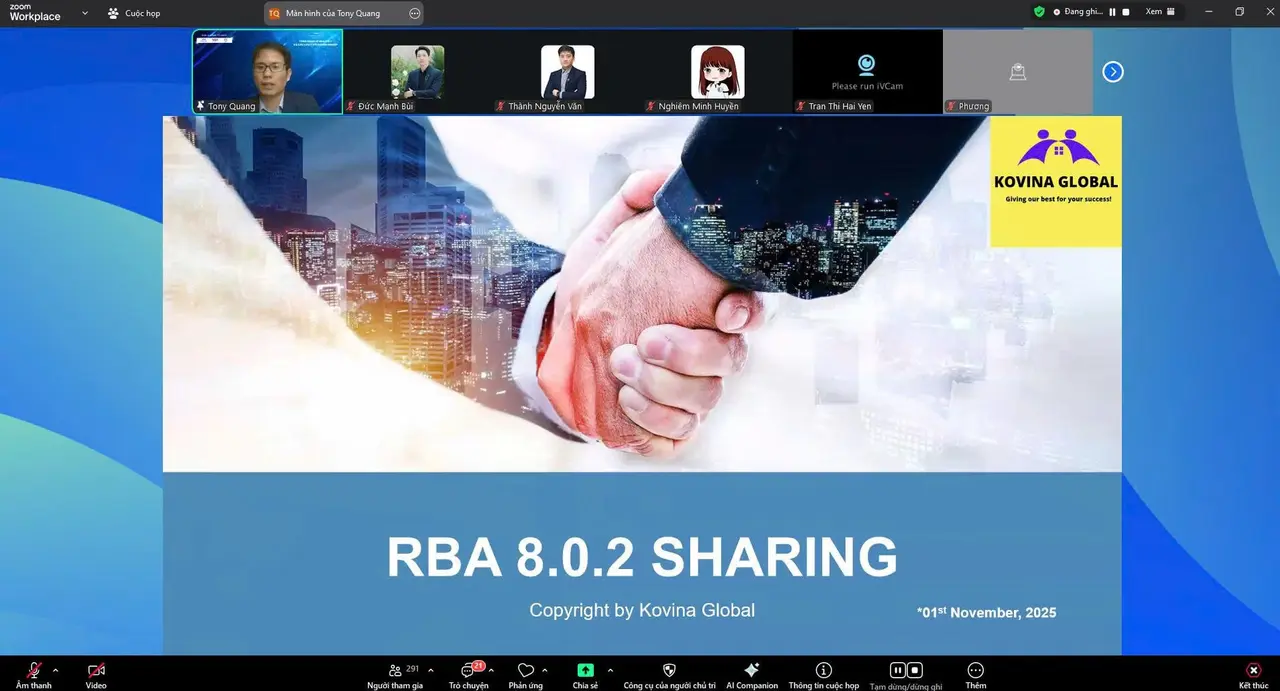Select Nghiêm Minh Huyền video thumbnail

click(717, 71)
